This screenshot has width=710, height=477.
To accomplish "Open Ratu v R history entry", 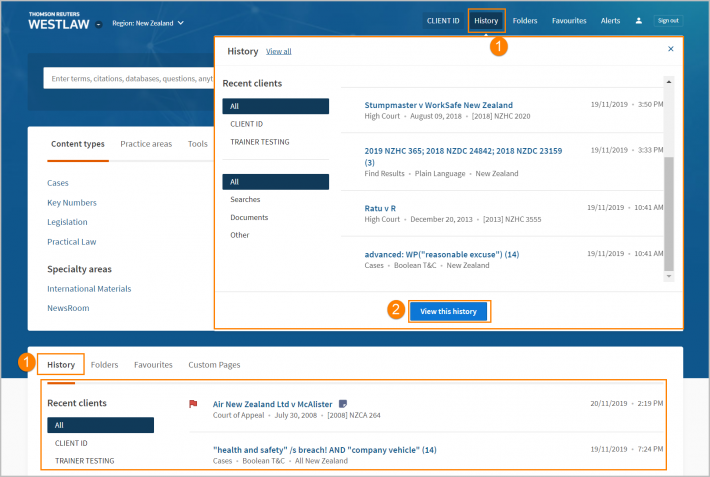I will pos(380,208).
